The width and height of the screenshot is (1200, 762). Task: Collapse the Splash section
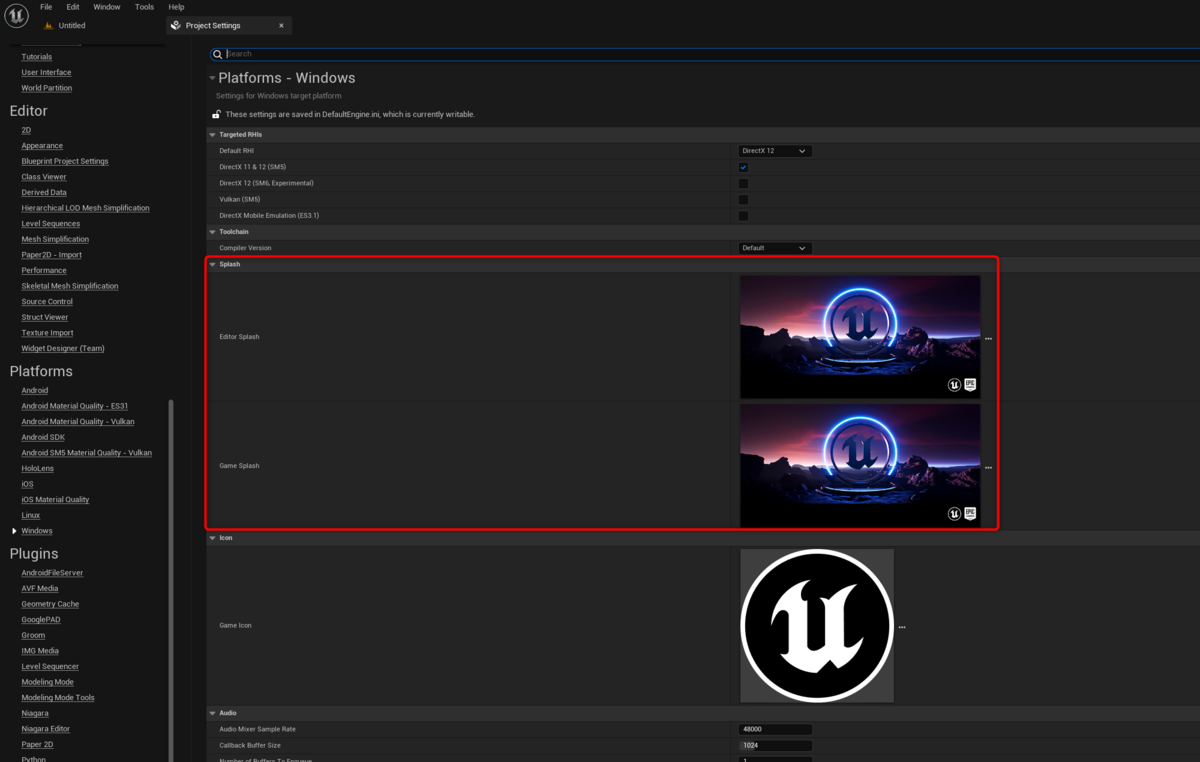(213, 264)
